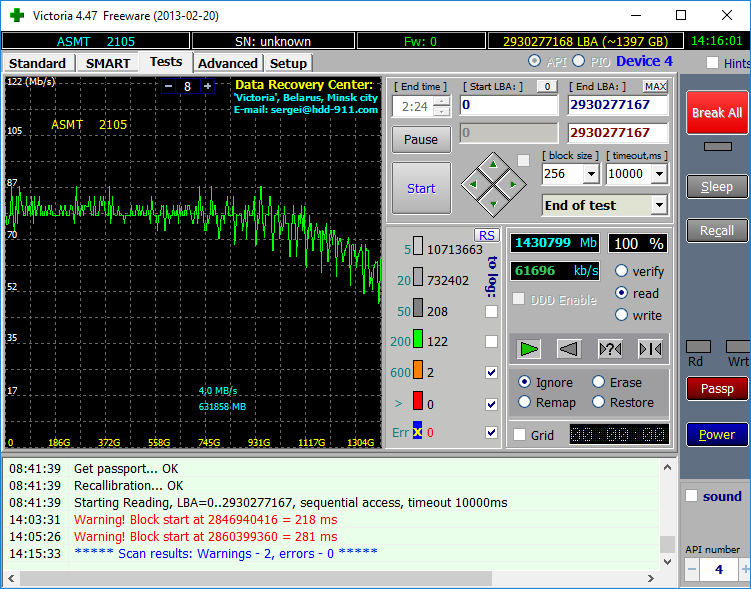Open the End of test dropdown
The width and height of the screenshot is (751, 589).
[x=658, y=206]
